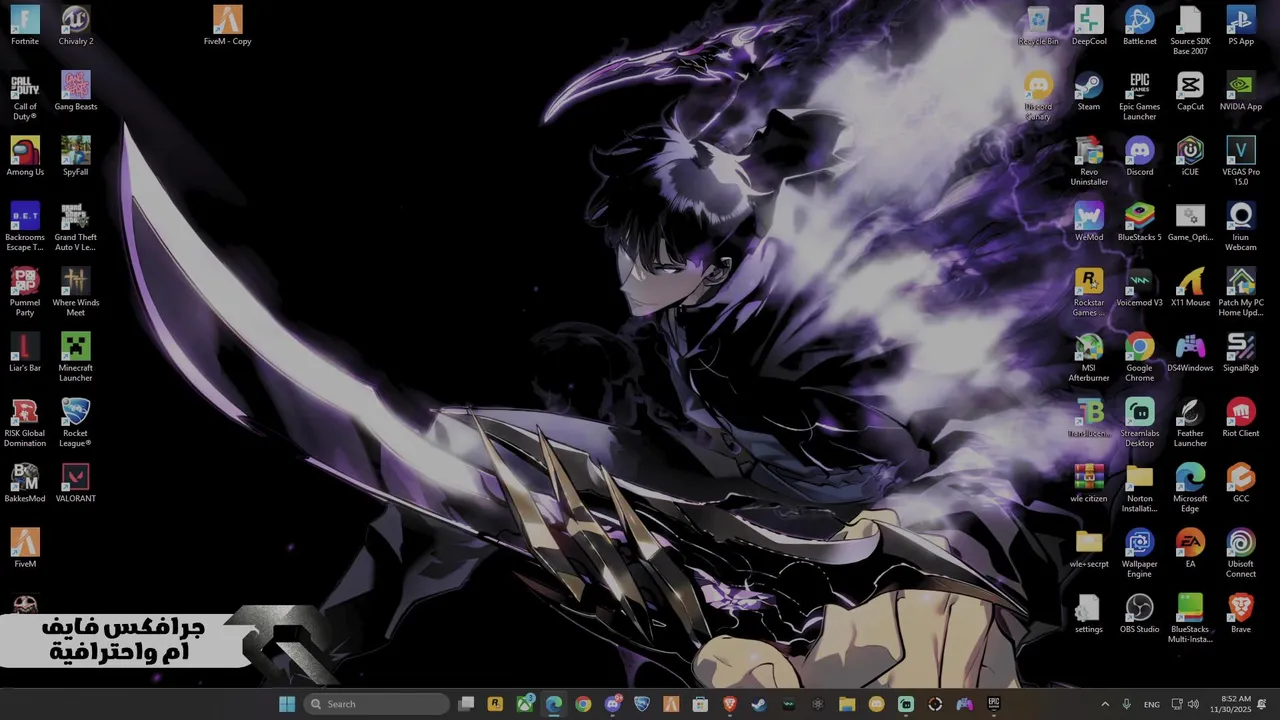Select the Minecraft Launcher desktop icon

[x=76, y=358]
